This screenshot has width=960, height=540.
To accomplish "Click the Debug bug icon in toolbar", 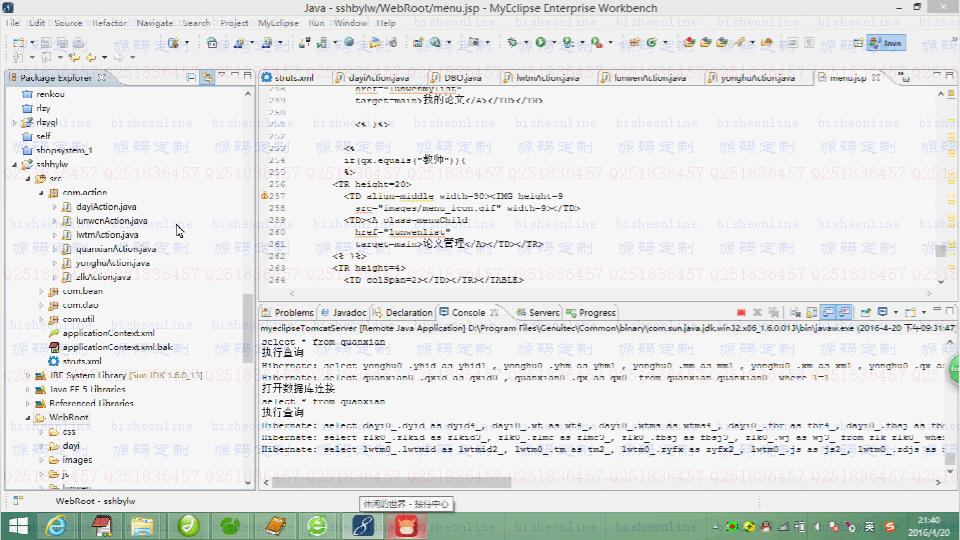I will click(512, 42).
